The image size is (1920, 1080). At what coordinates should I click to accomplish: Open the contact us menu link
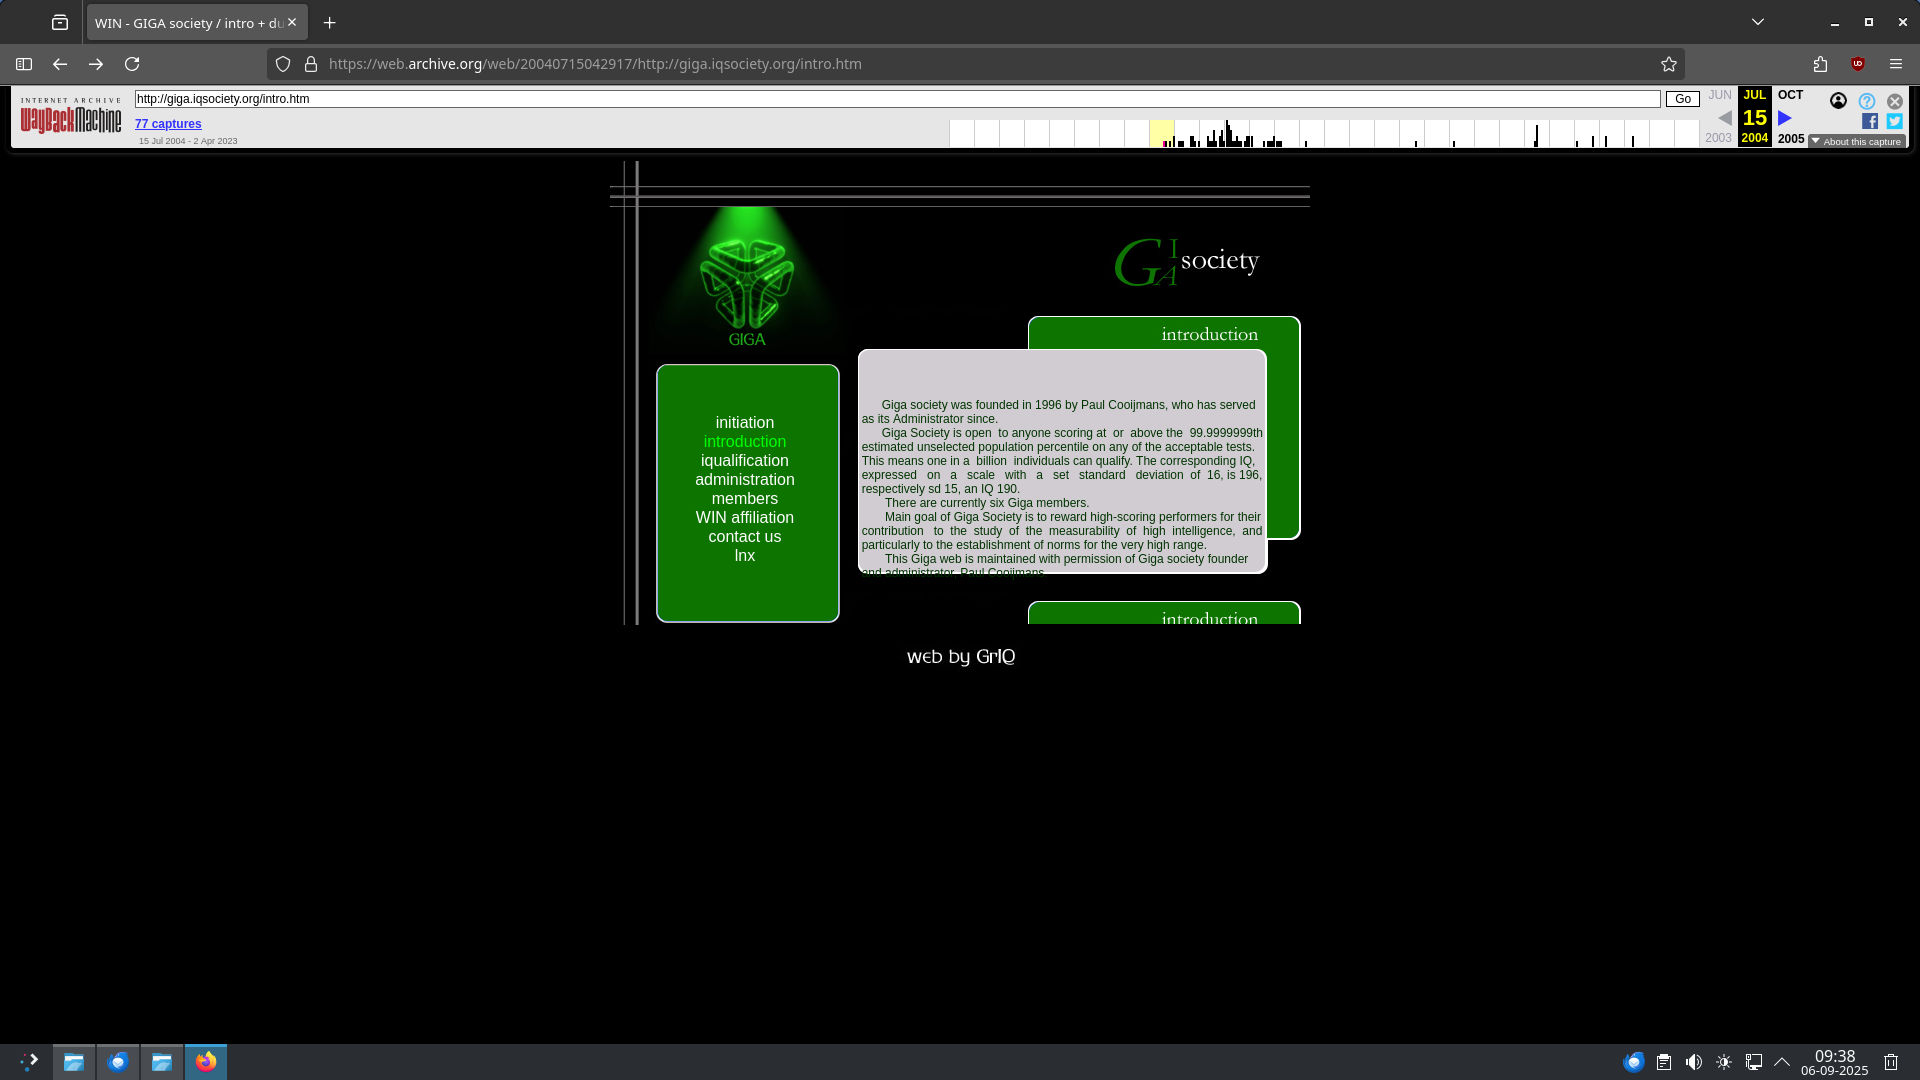(744, 537)
